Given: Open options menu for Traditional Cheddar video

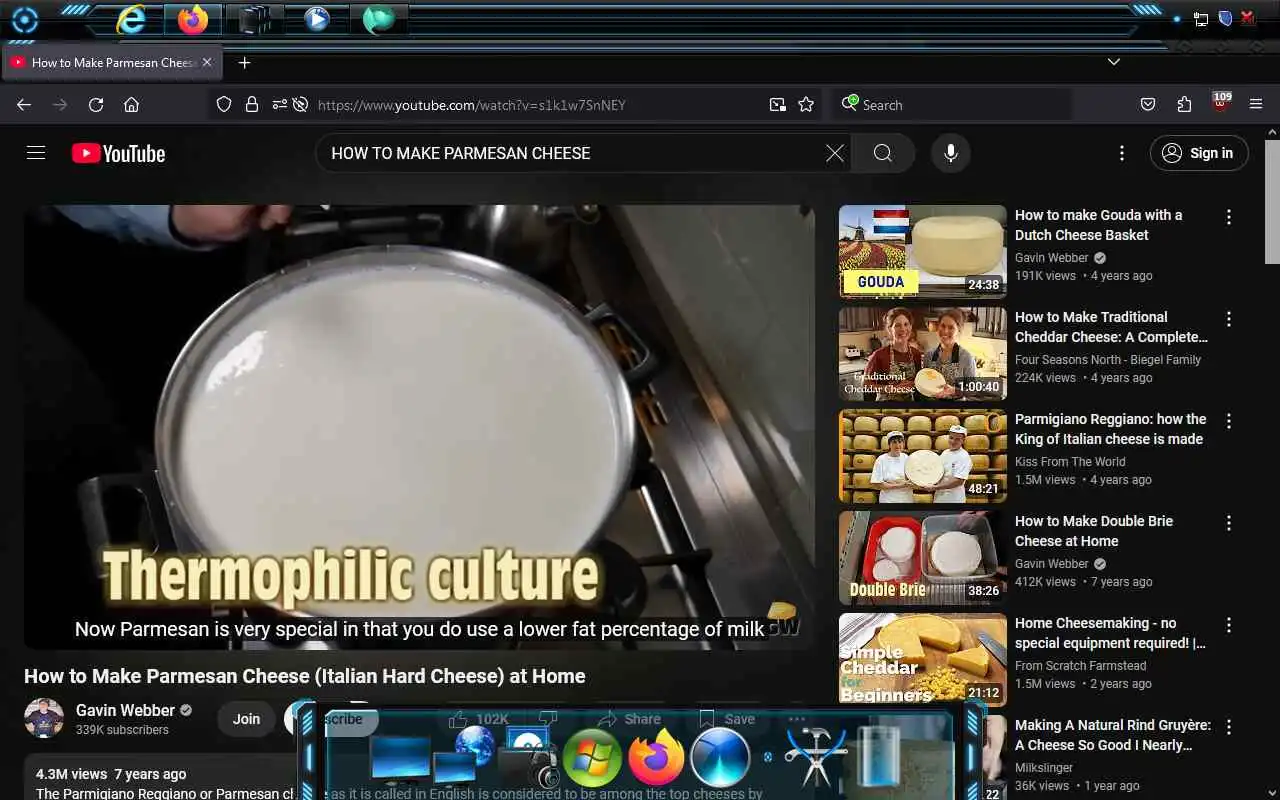Looking at the screenshot, I should point(1229,319).
